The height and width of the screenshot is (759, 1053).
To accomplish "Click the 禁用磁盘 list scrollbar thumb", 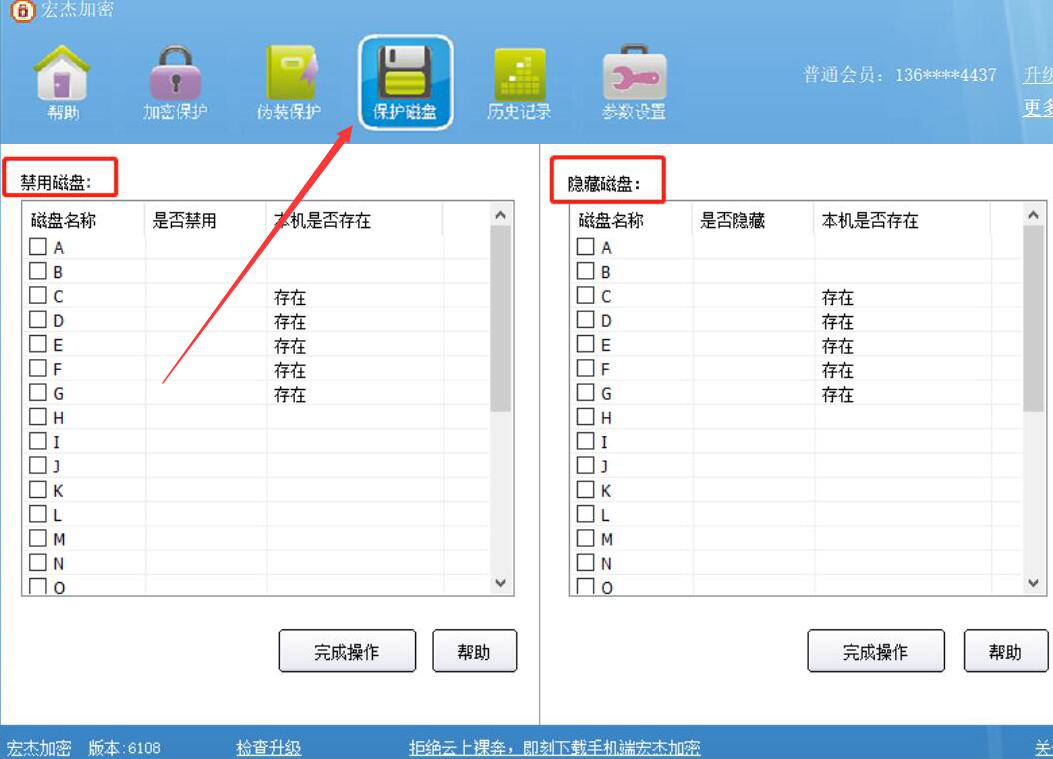I will (x=500, y=318).
